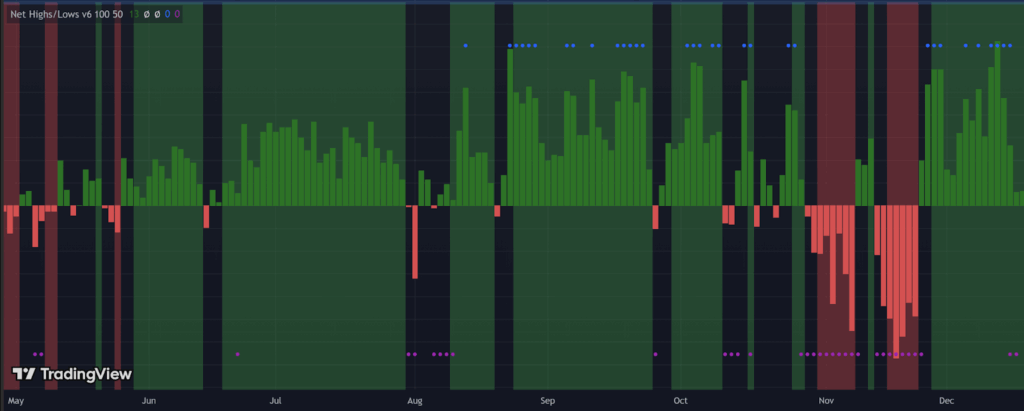Click the blue 0 value in legend

point(166,15)
